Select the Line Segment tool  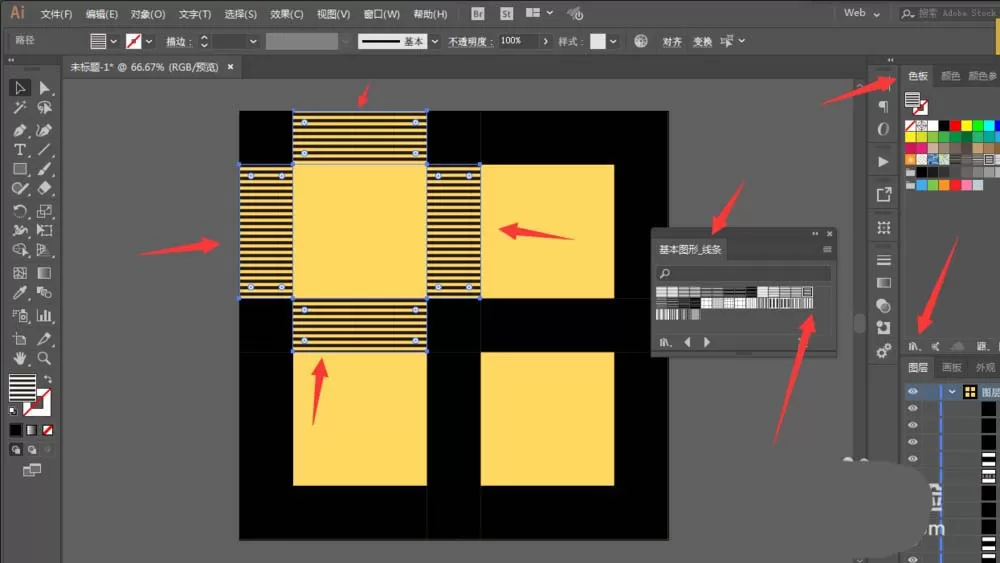44,150
